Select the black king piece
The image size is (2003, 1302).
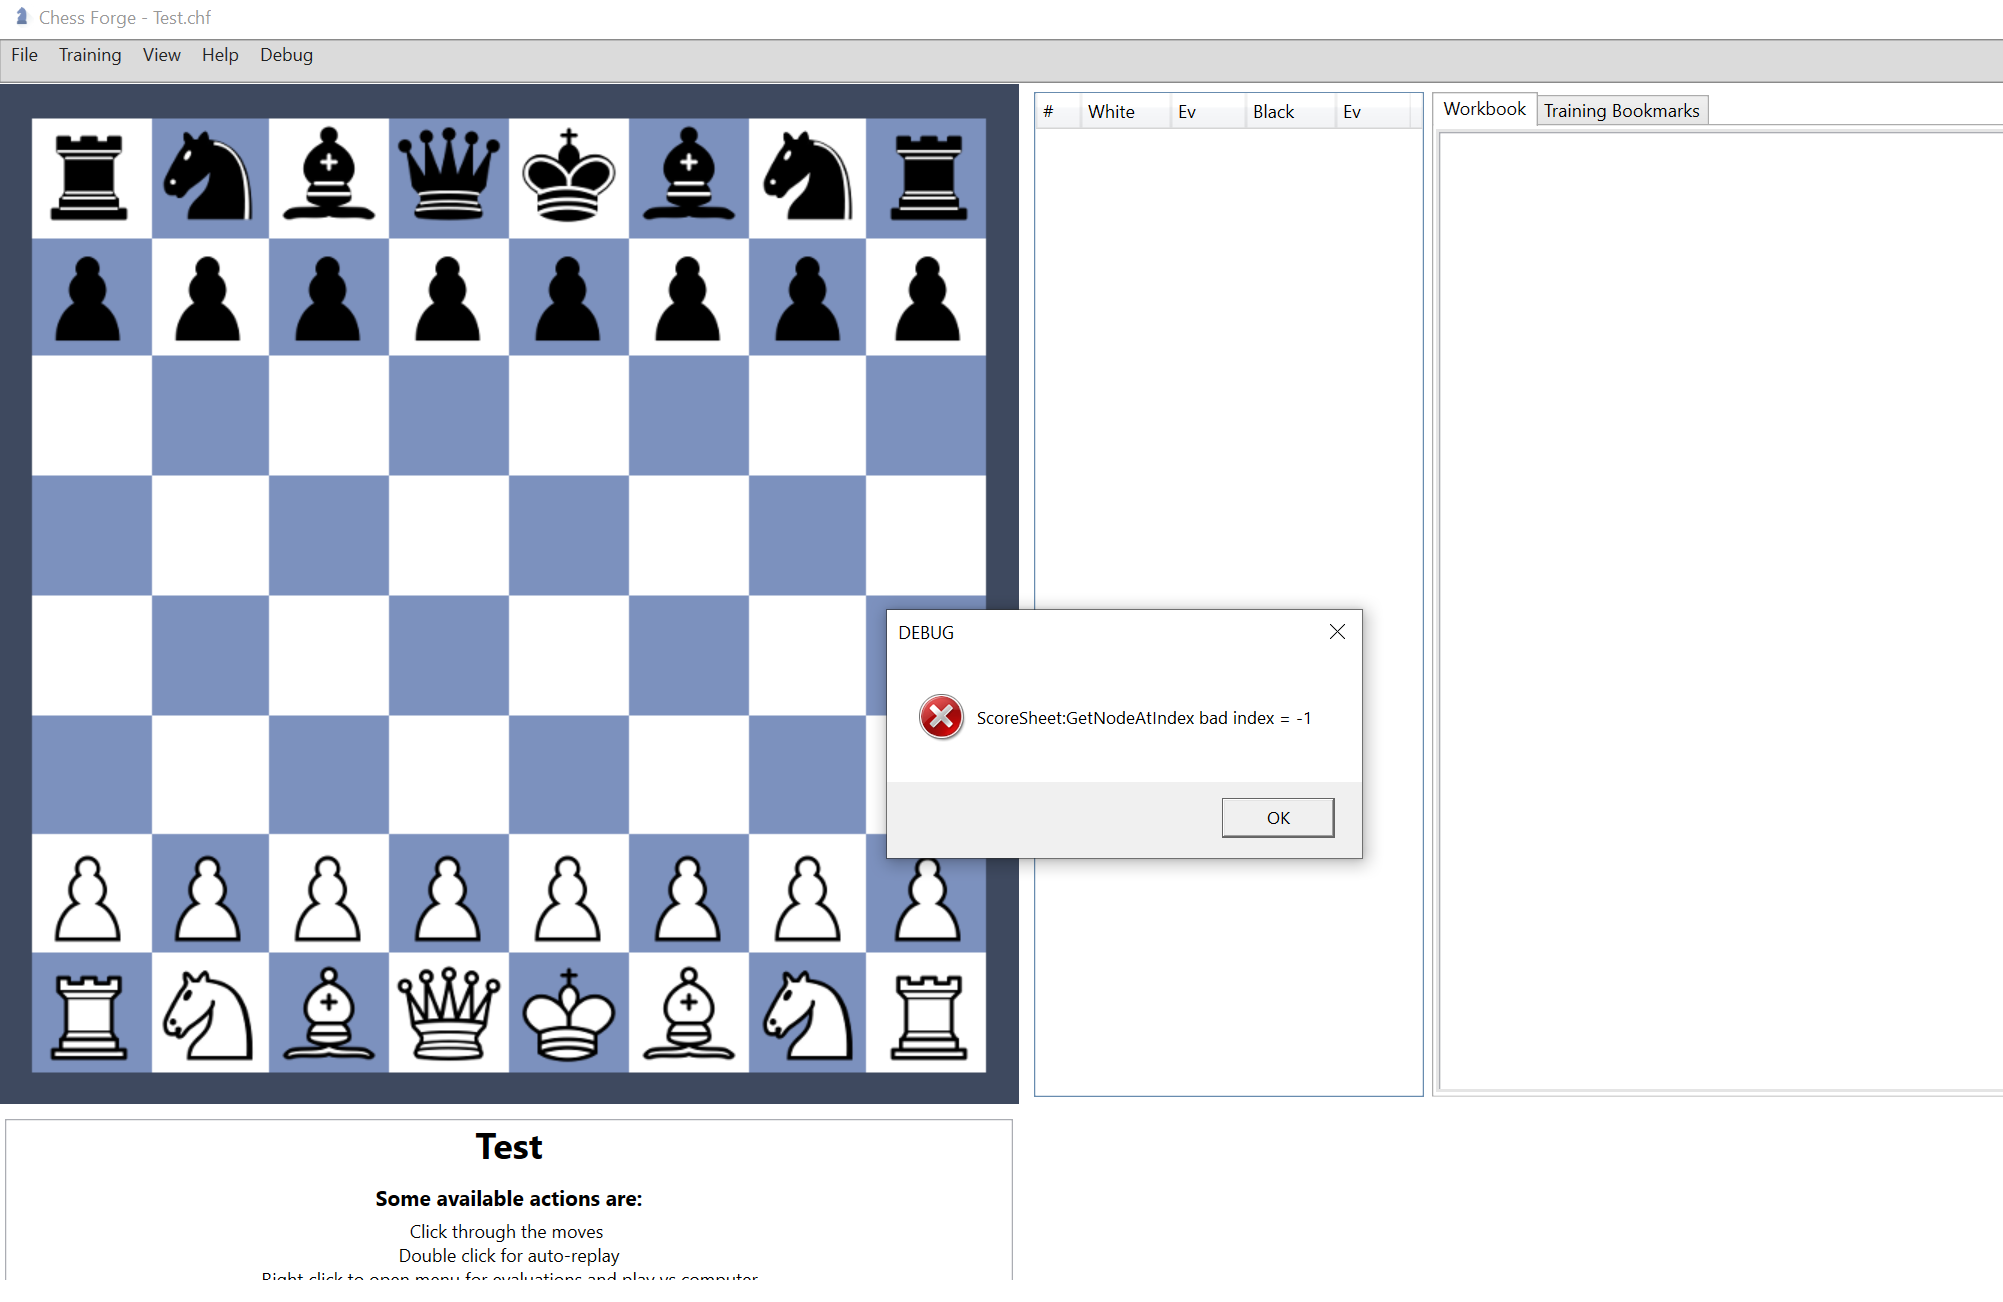568,175
